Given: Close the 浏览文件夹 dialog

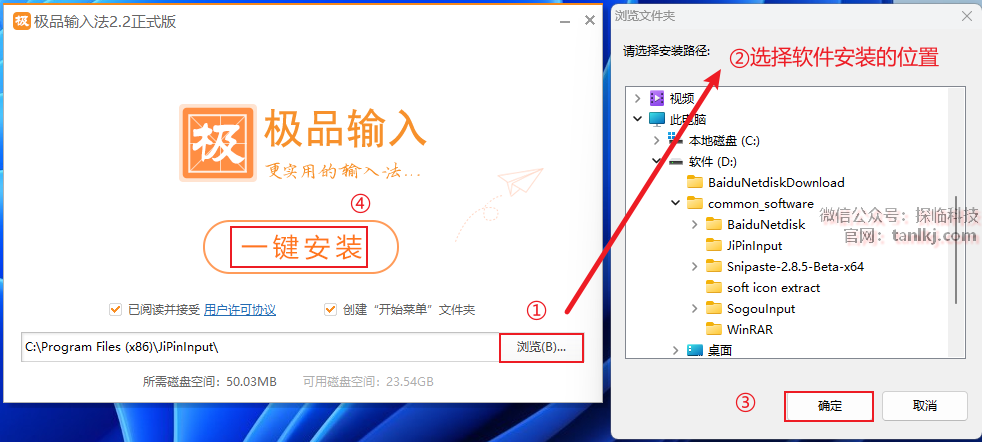Looking at the screenshot, I should click(966, 17).
